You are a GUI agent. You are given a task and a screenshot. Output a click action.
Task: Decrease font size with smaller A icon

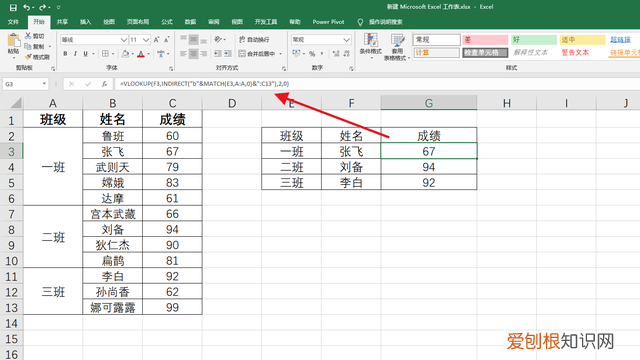click(167, 40)
